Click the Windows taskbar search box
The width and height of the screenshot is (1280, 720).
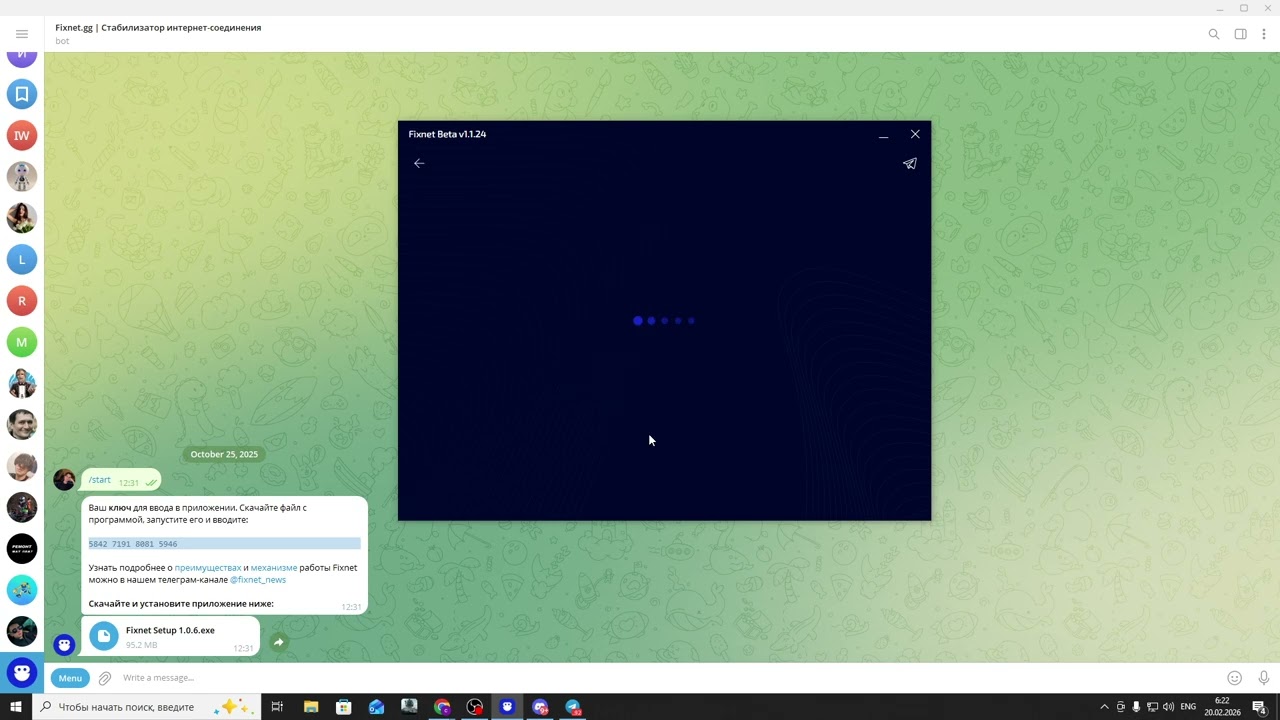pos(146,707)
